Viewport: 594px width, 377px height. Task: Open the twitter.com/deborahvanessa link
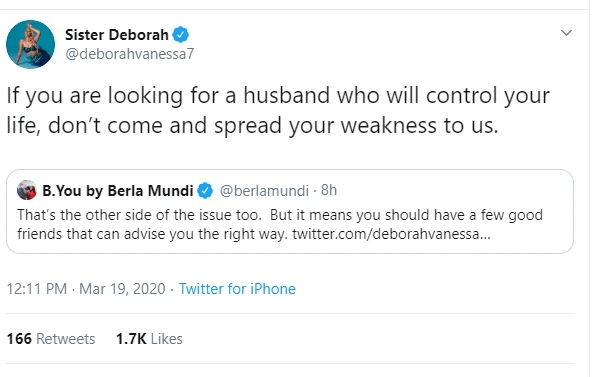click(391, 234)
